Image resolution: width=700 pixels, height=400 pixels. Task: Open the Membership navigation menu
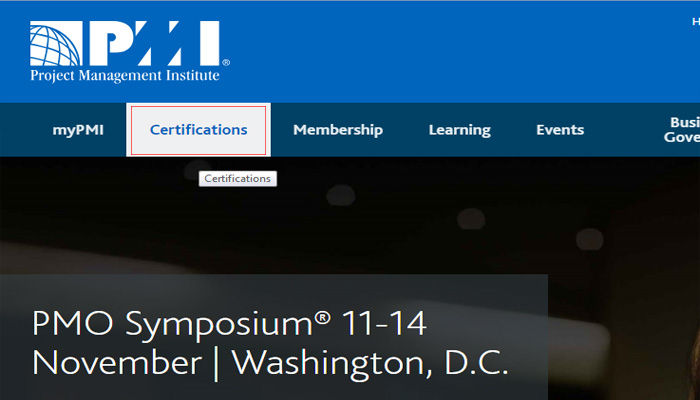338,130
